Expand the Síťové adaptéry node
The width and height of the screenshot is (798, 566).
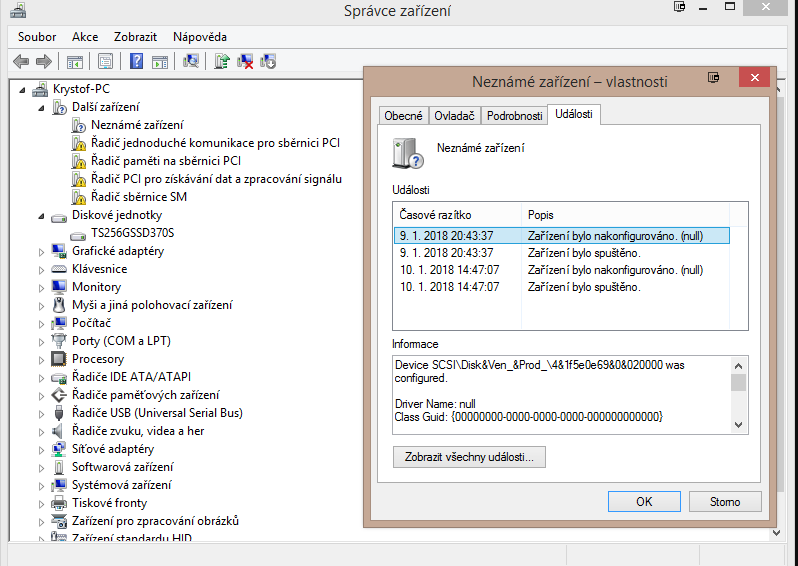coord(41,449)
